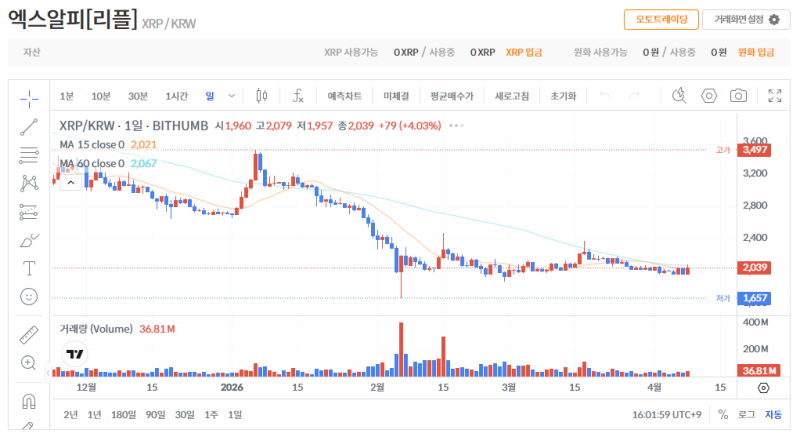The width and height of the screenshot is (800, 437).
Task: Open the horizontal lines Fibonacci tool
Action: (x=29, y=155)
